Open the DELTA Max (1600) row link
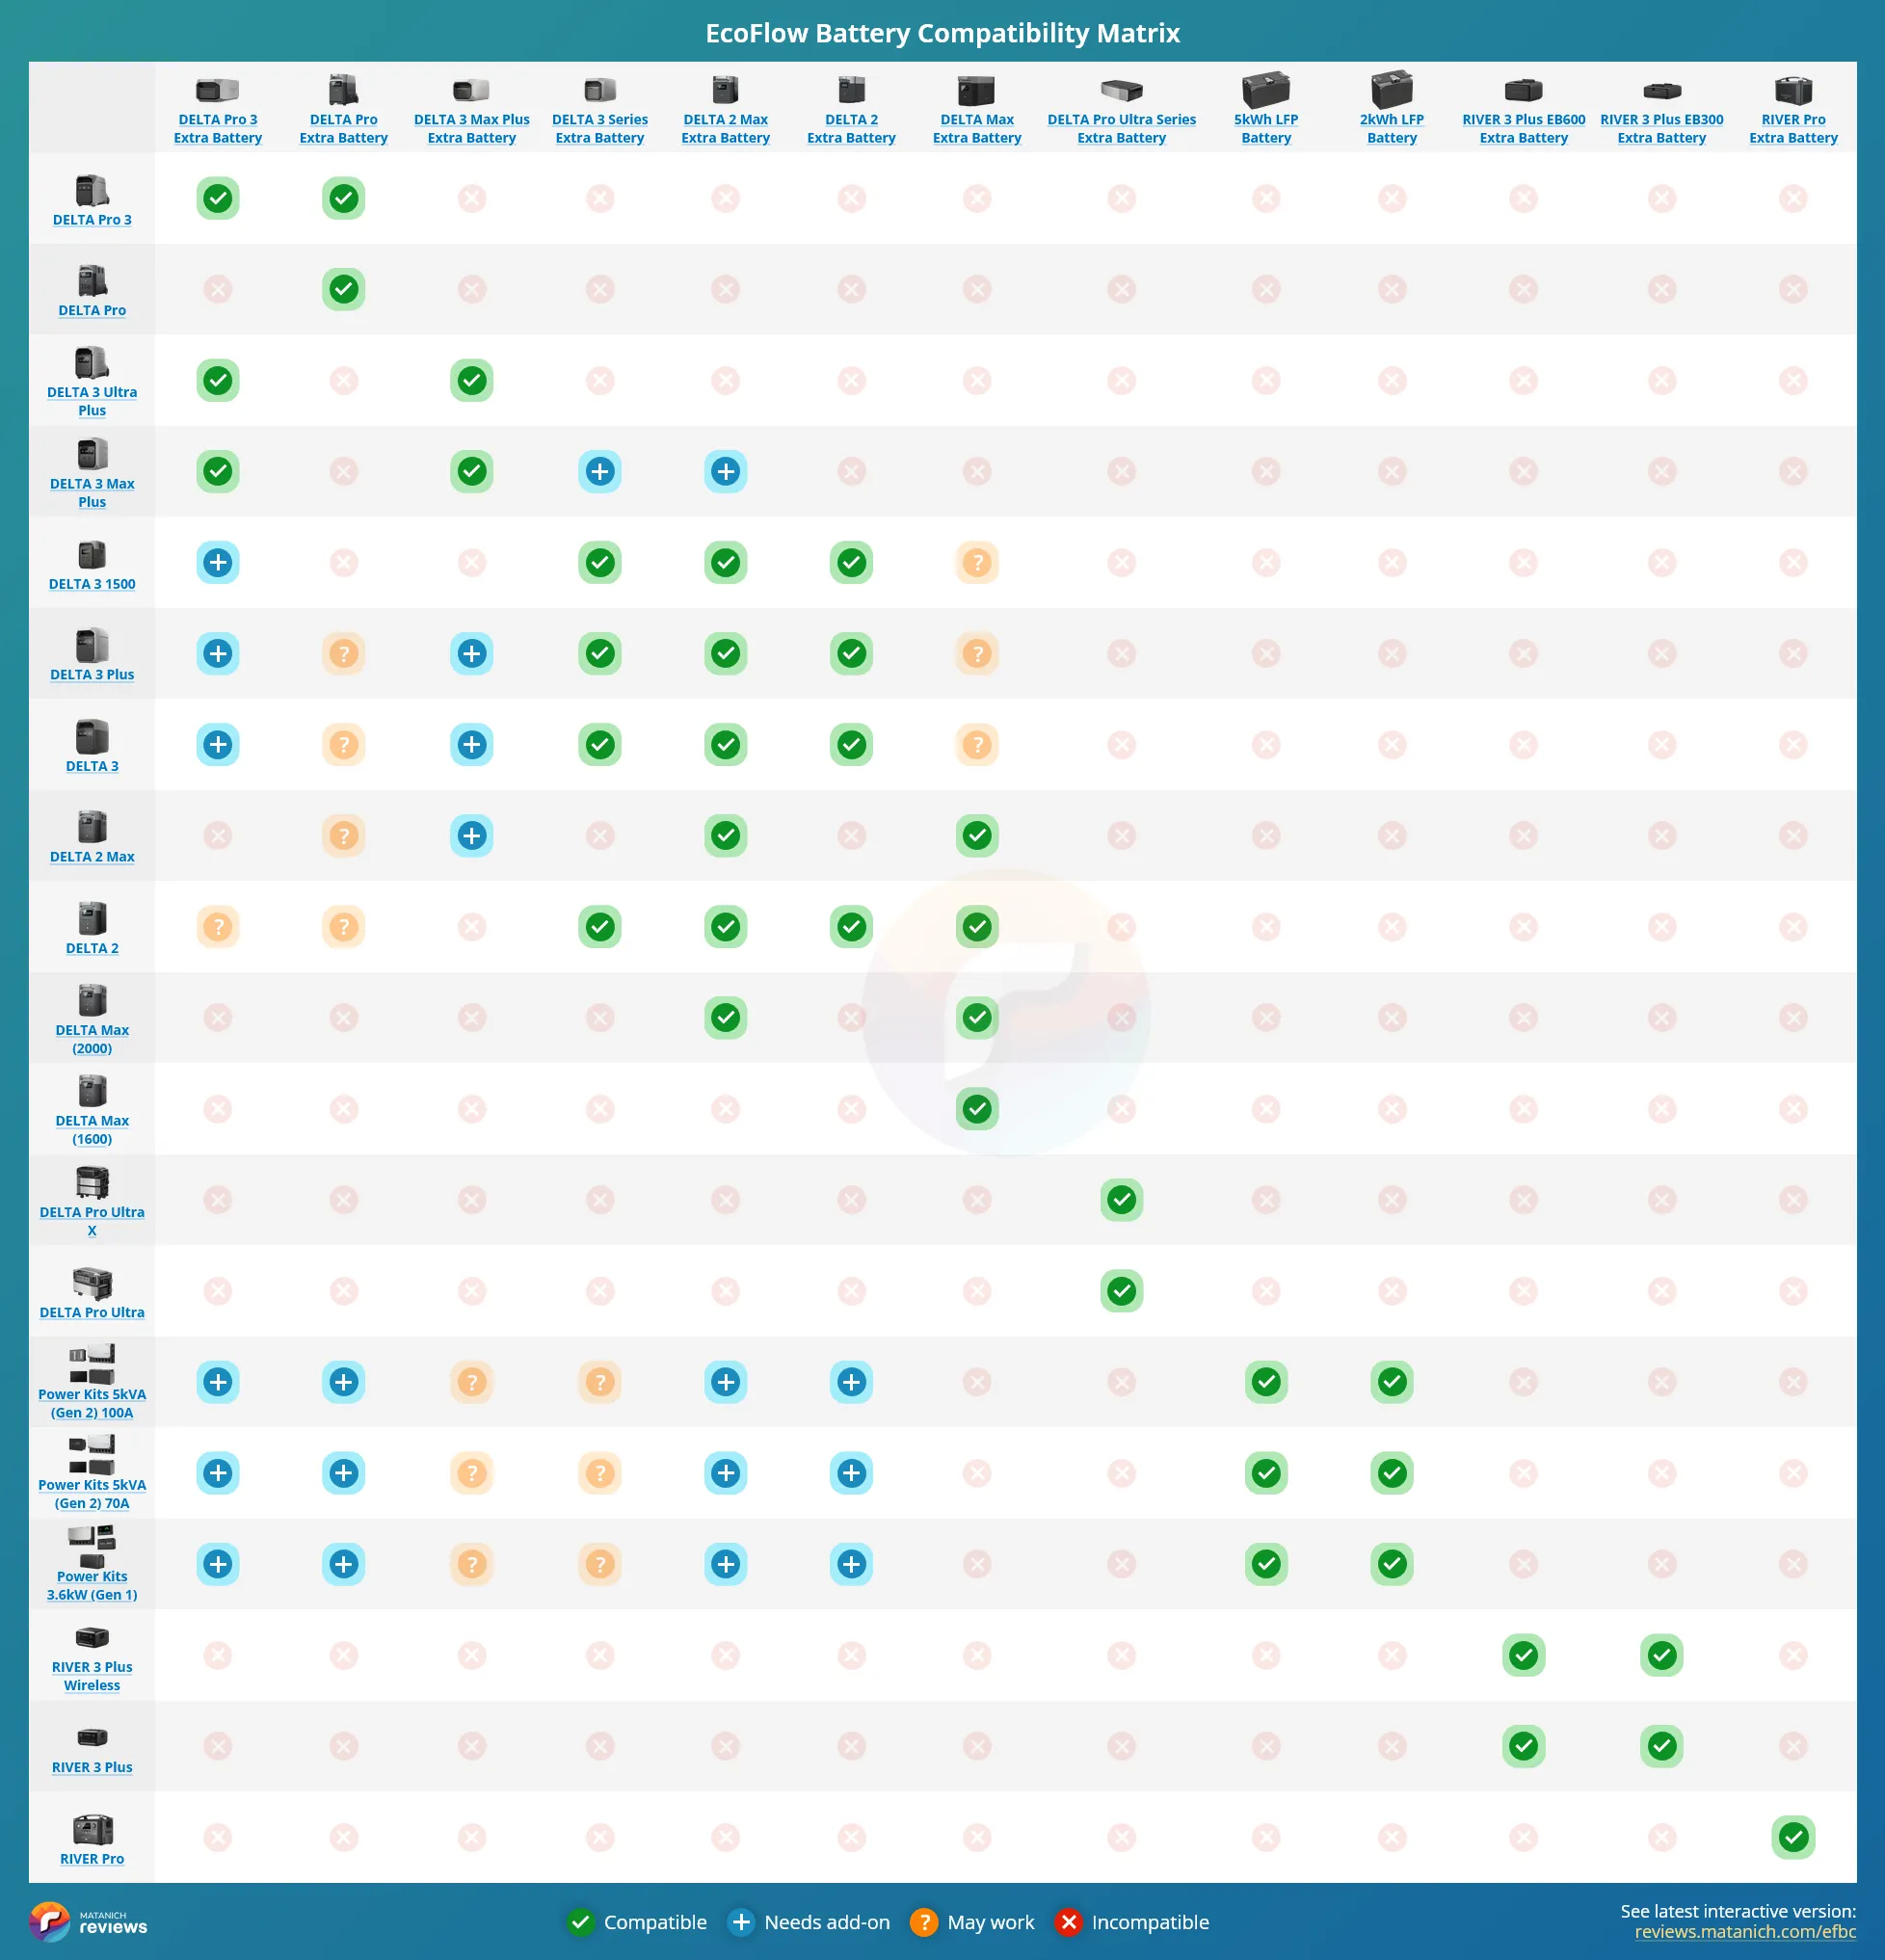Screen dimensions: 1885x1960 click(x=92, y=1130)
